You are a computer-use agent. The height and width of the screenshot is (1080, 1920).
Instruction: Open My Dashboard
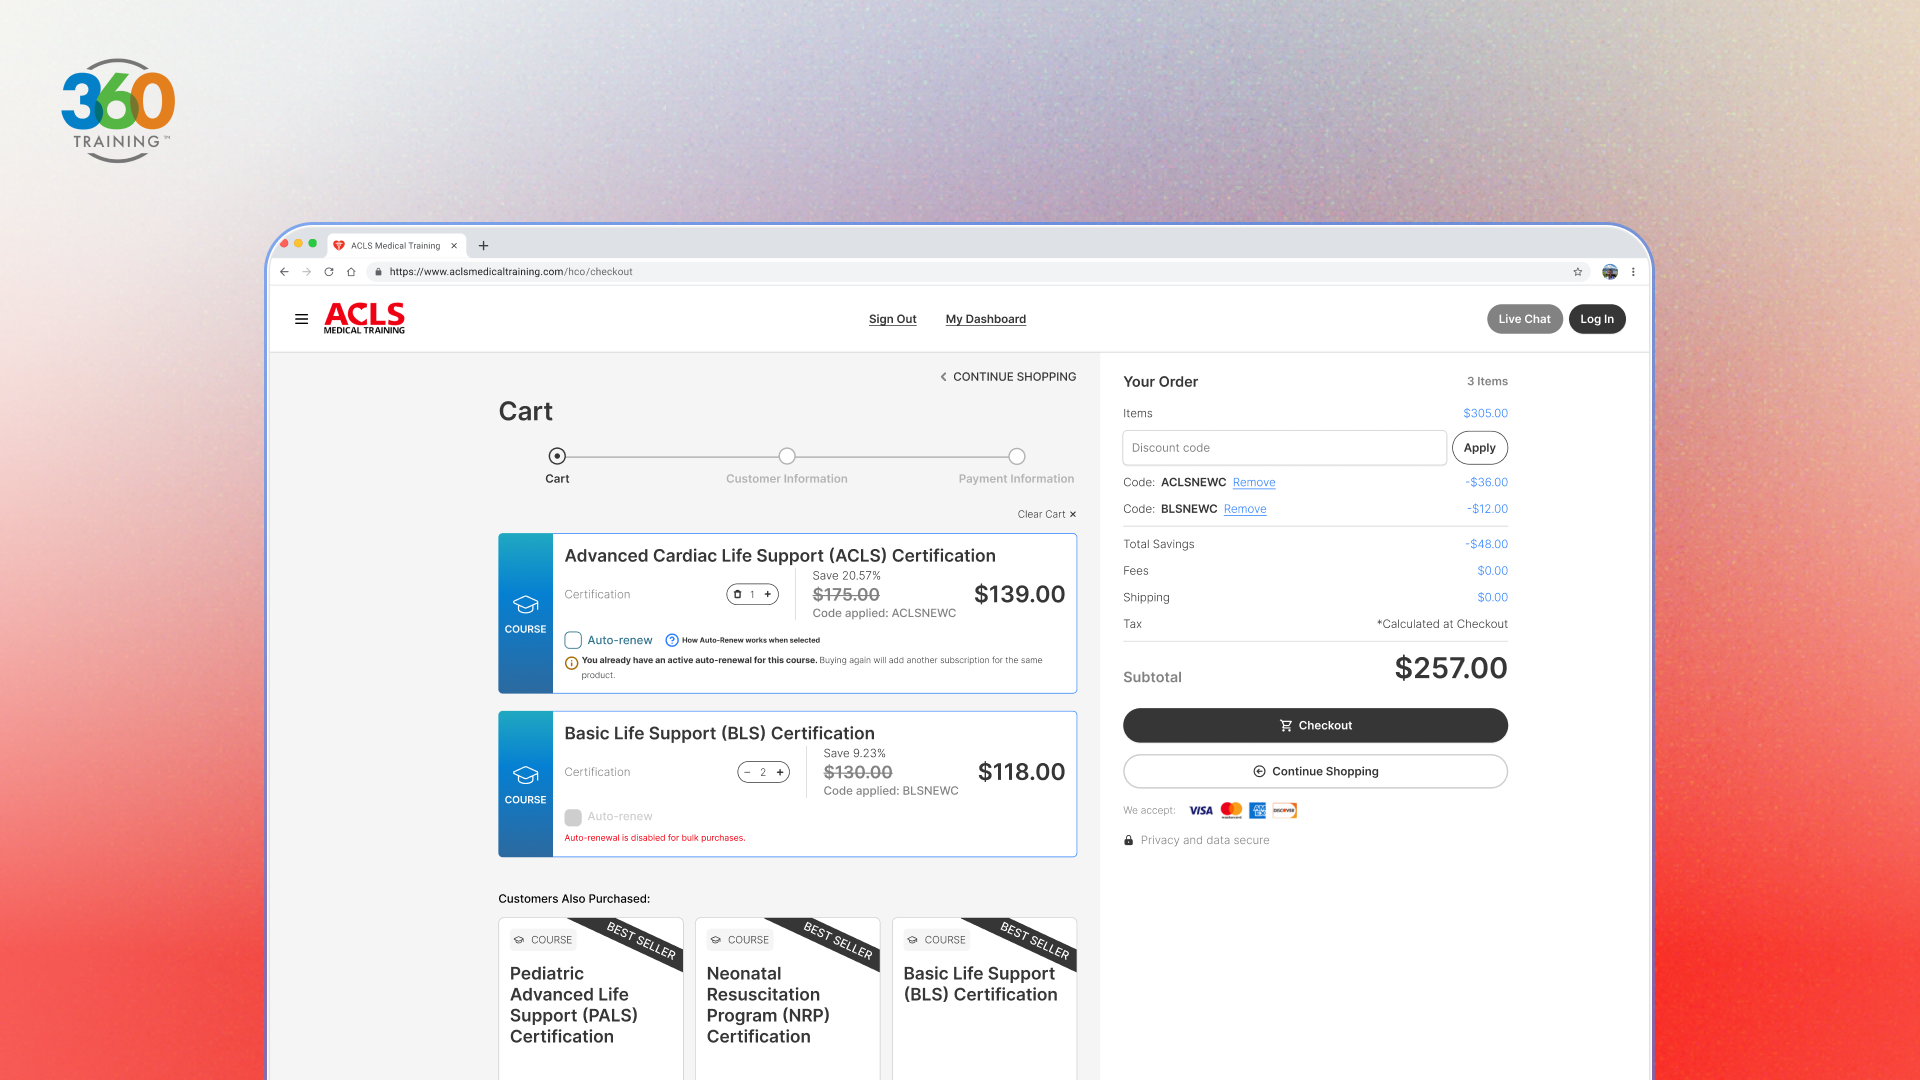(x=985, y=318)
